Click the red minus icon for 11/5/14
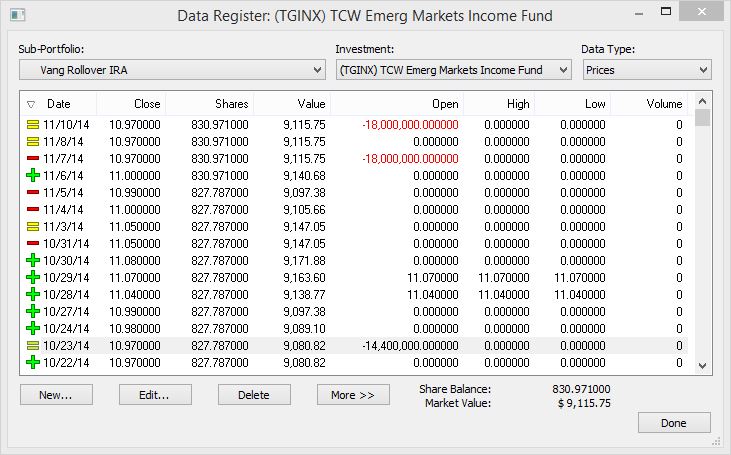Screen dimensions: 731x455 33,193
